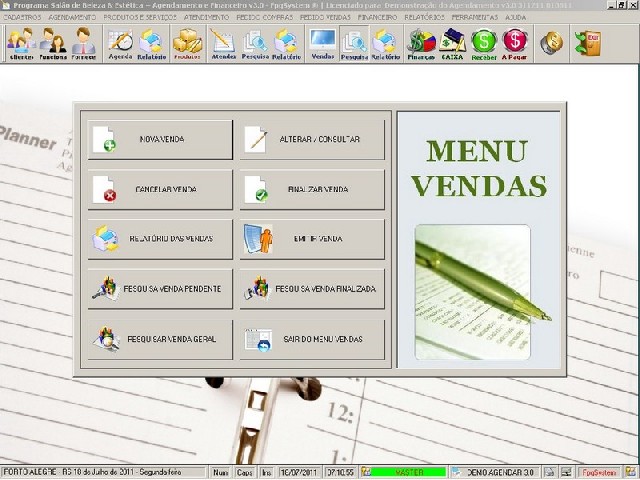Open the FERRAMENTAS menu
The height and width of the screenshot is (480, 640).
[x=475, y=18]
